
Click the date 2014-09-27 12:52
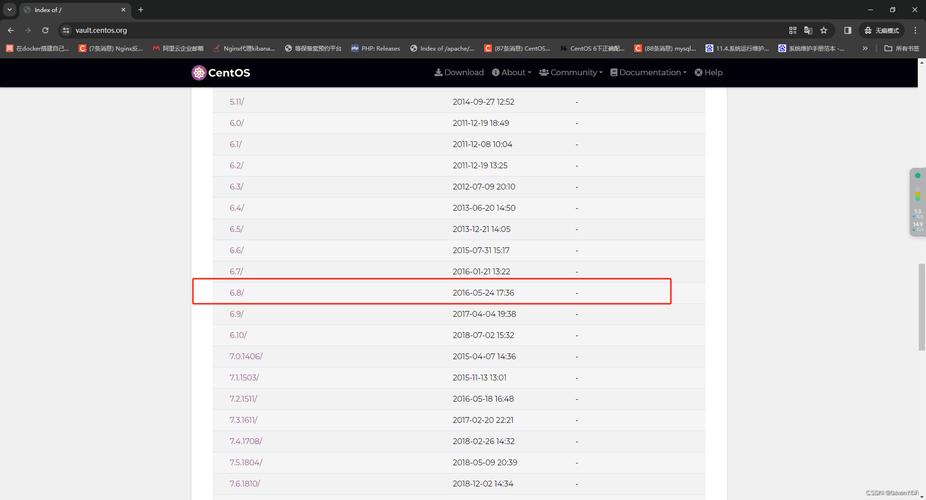tap(483, 102)
